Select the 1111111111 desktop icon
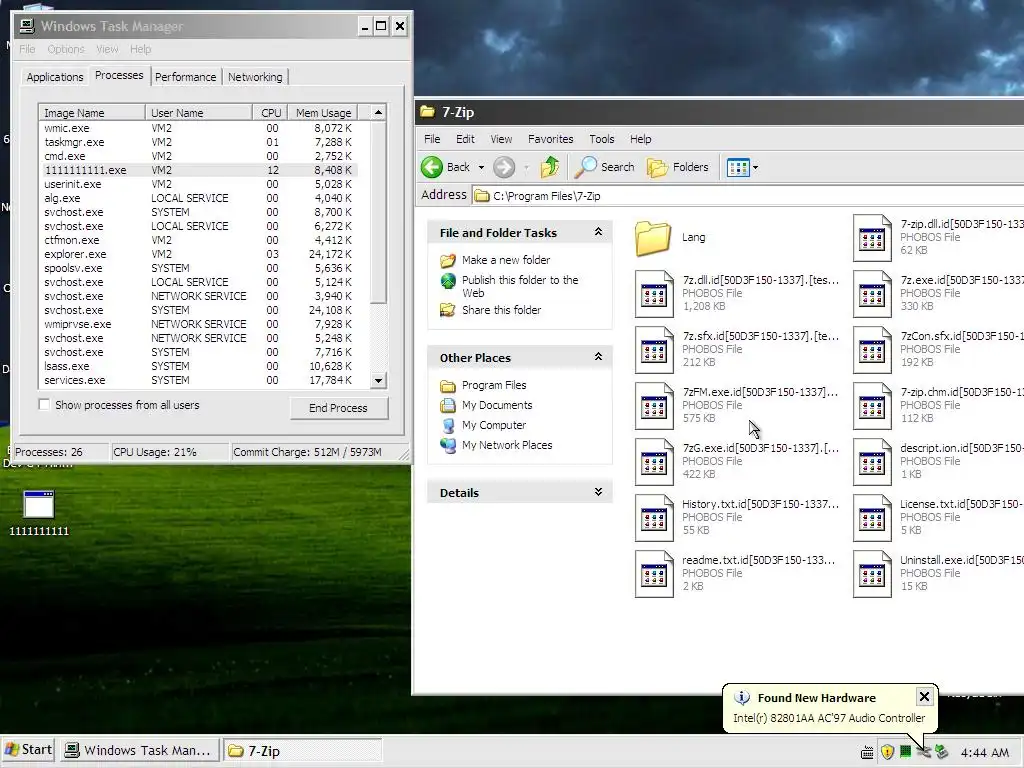This screenshot has height=768, width=1024. [x=39, y=505]
